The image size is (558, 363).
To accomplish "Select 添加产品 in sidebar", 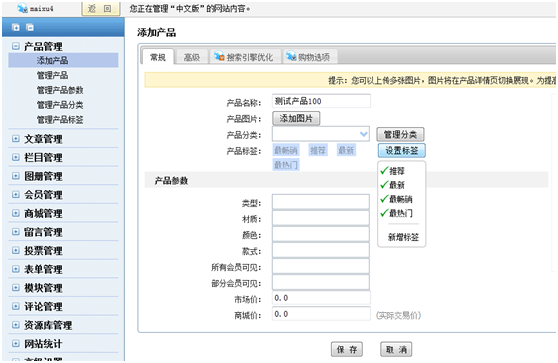I will tap(63, 60).
